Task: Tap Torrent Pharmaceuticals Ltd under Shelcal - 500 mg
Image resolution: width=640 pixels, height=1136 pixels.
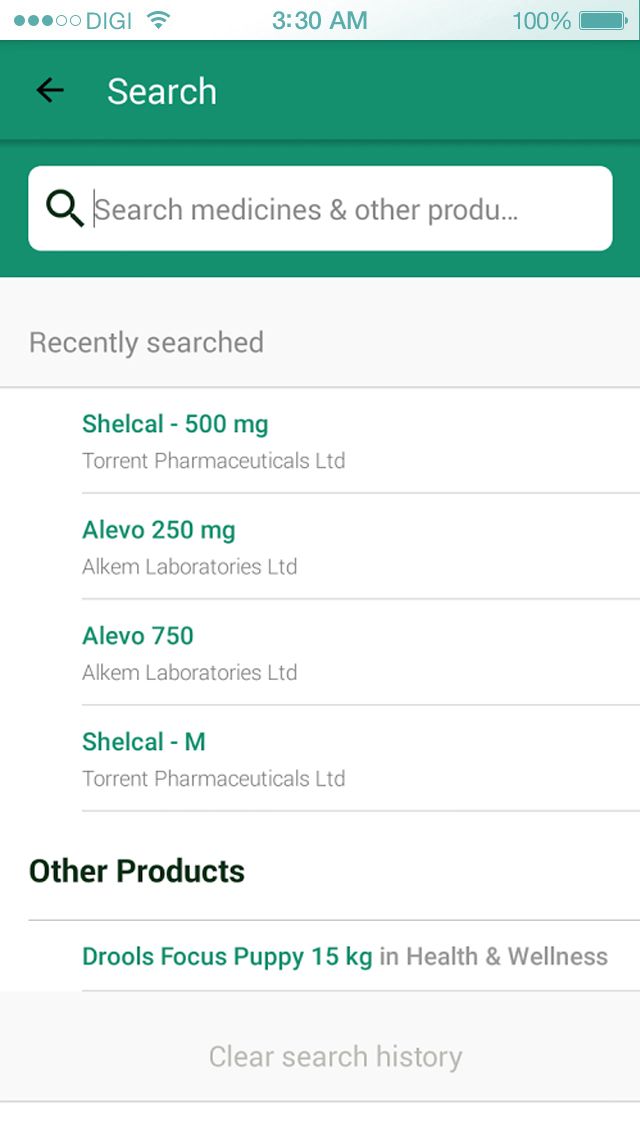Action: 213,461
